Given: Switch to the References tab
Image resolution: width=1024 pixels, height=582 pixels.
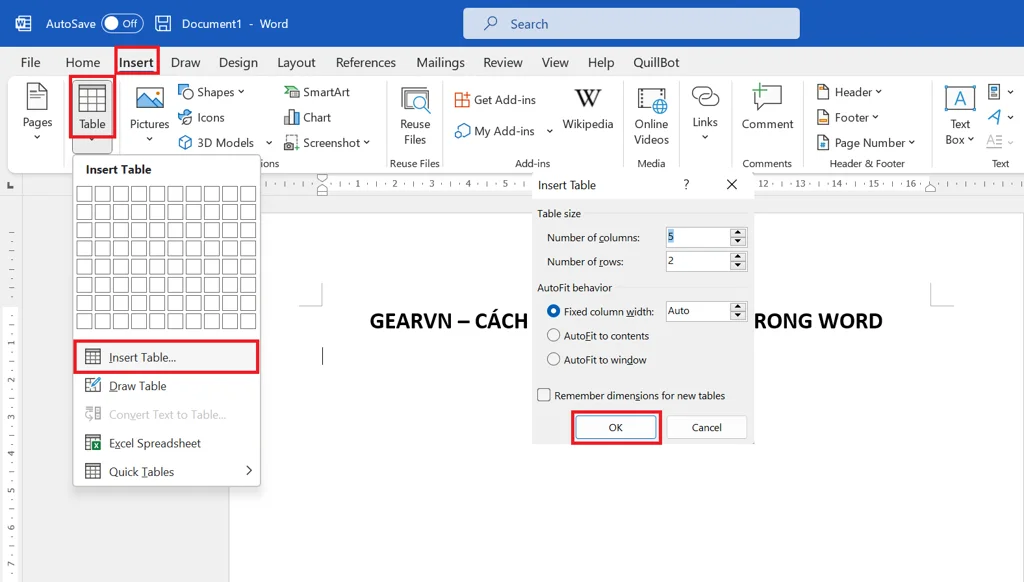Looking at the screenshot, I should click(366, 62).
